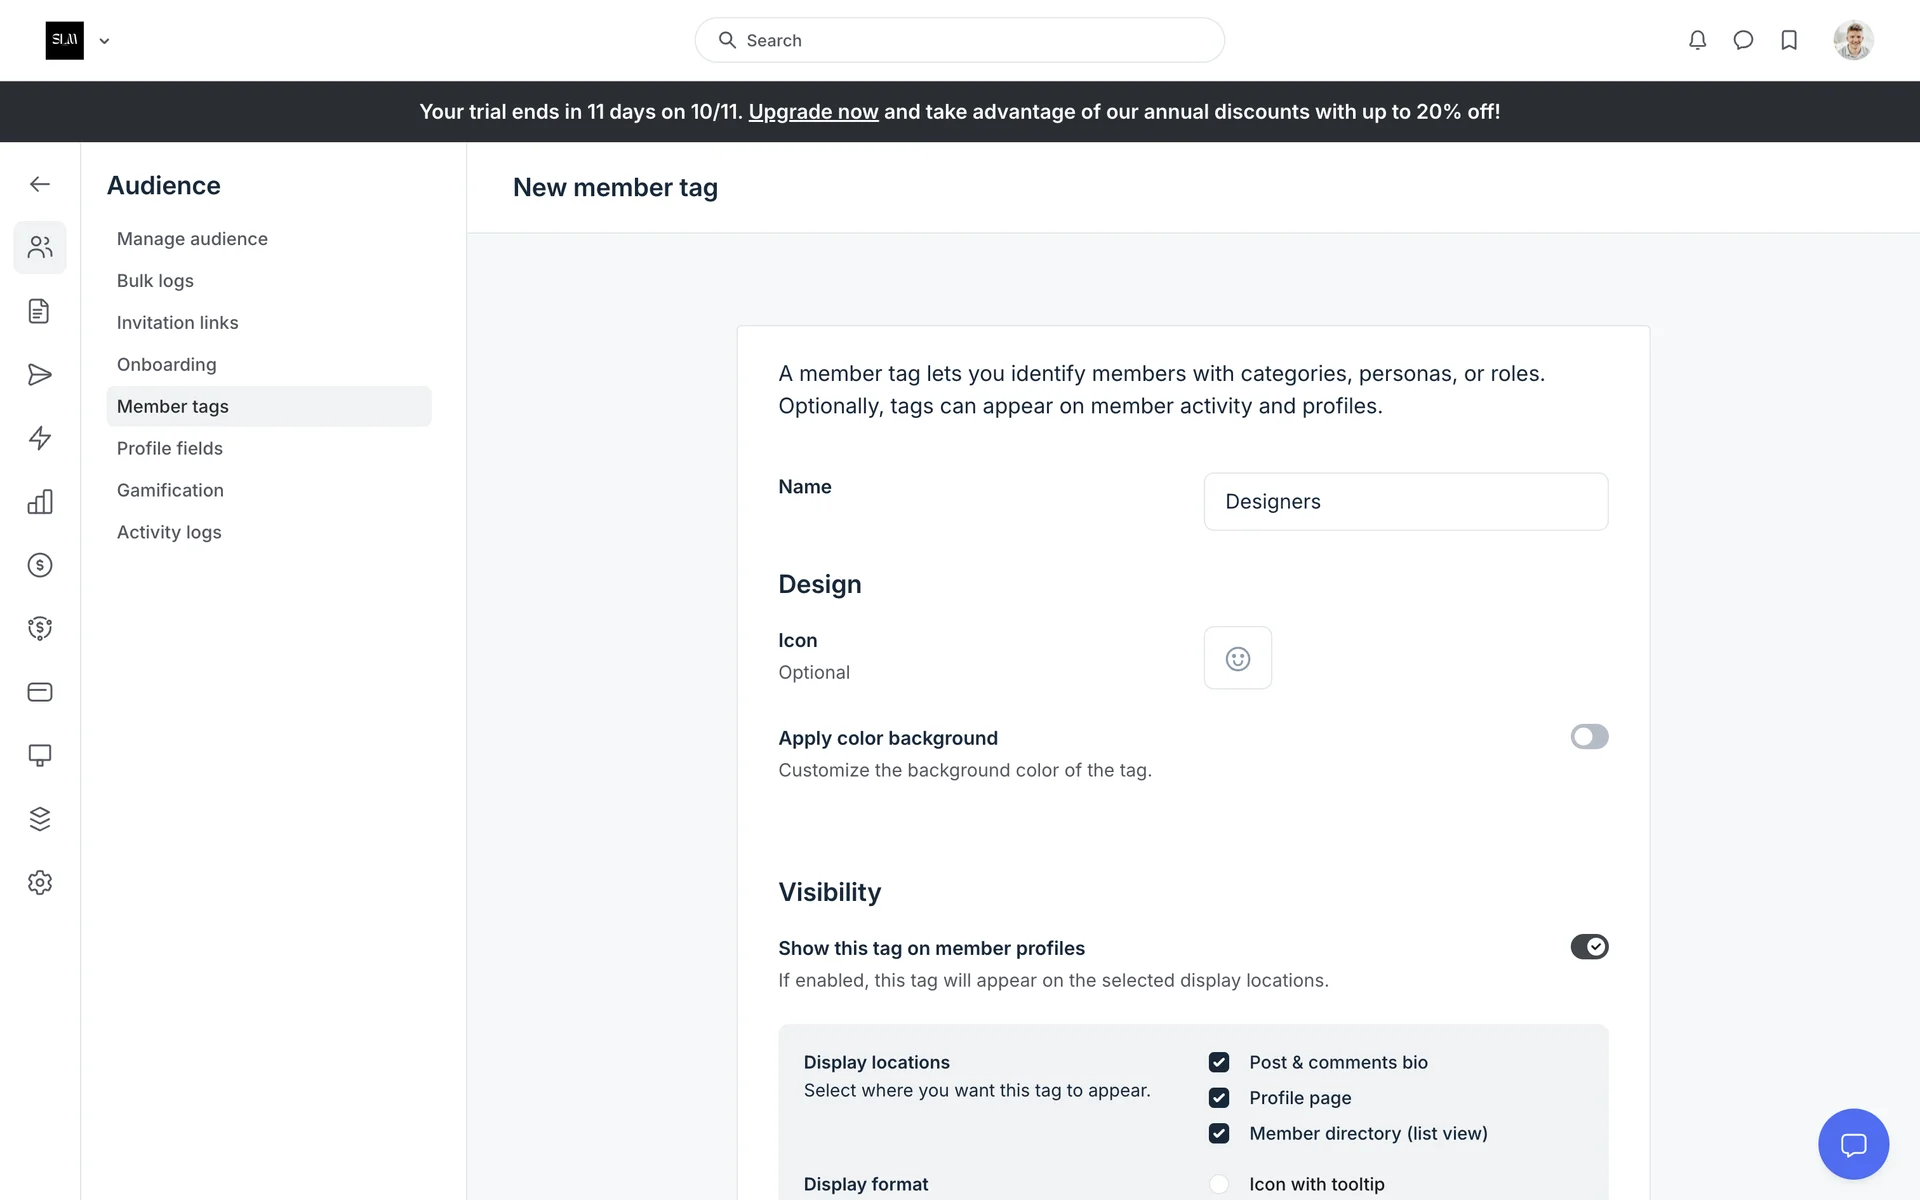Select Icon with tooltip radio option
This screenshot has width=1920, height=1200.
point(1218,1184)
